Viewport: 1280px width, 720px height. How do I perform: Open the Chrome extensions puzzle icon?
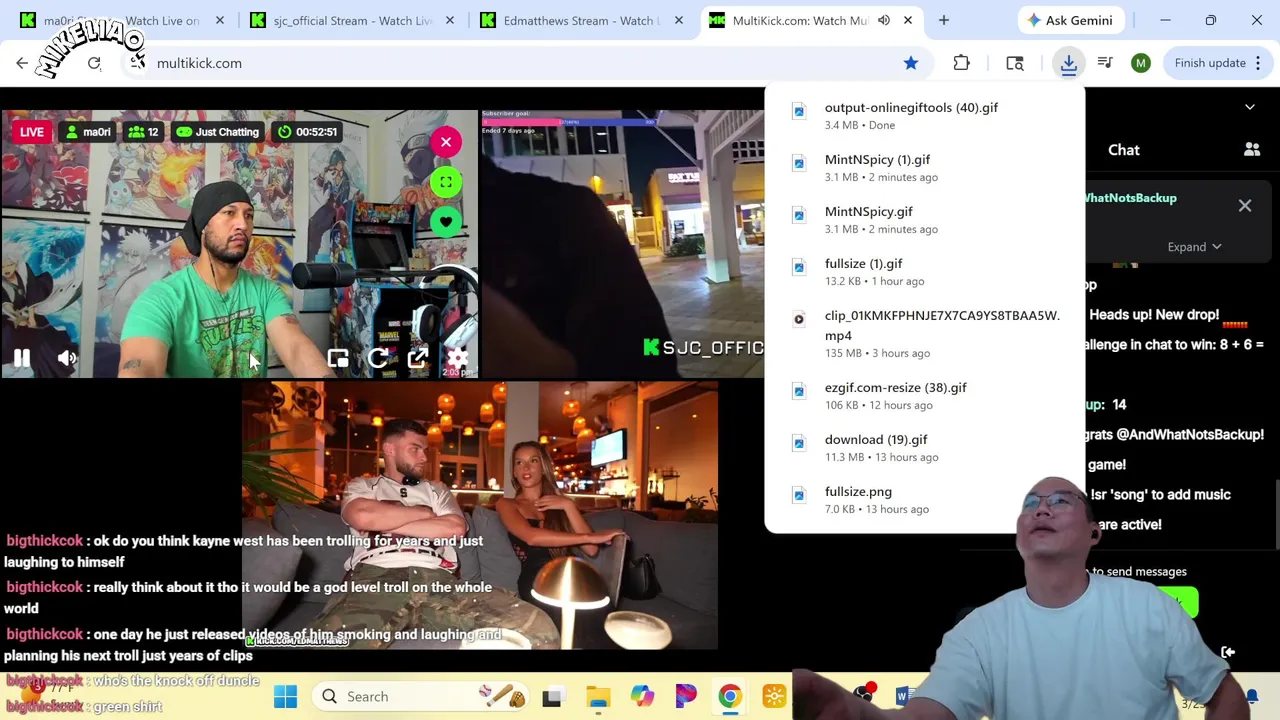(961, 63)
